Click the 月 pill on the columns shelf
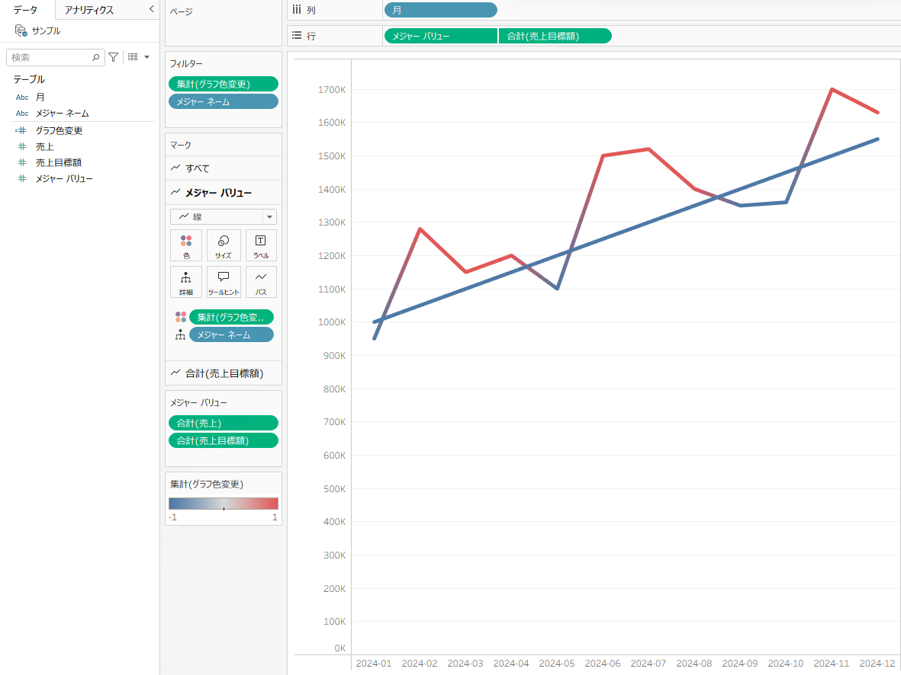 pyautogui.click(x=440, y=10)
